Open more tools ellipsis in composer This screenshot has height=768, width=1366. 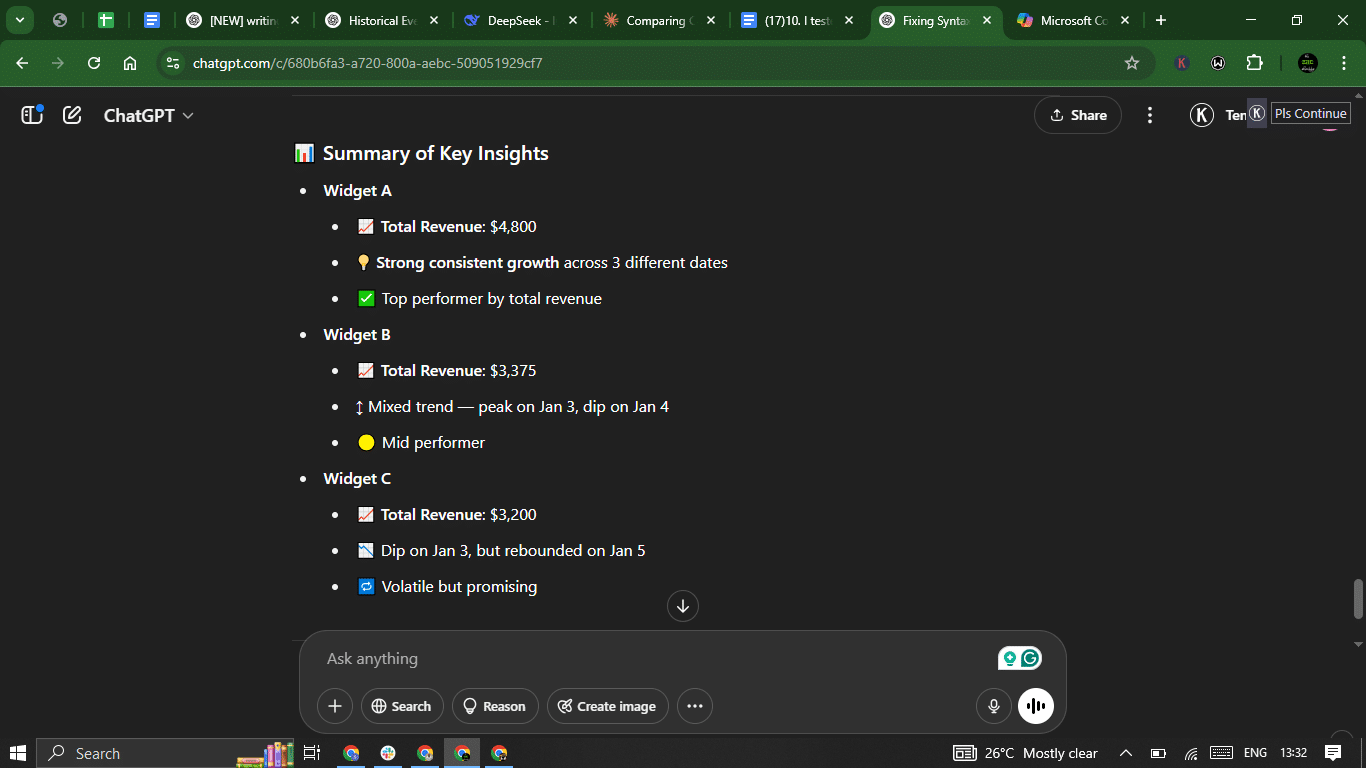pos(695,706)
